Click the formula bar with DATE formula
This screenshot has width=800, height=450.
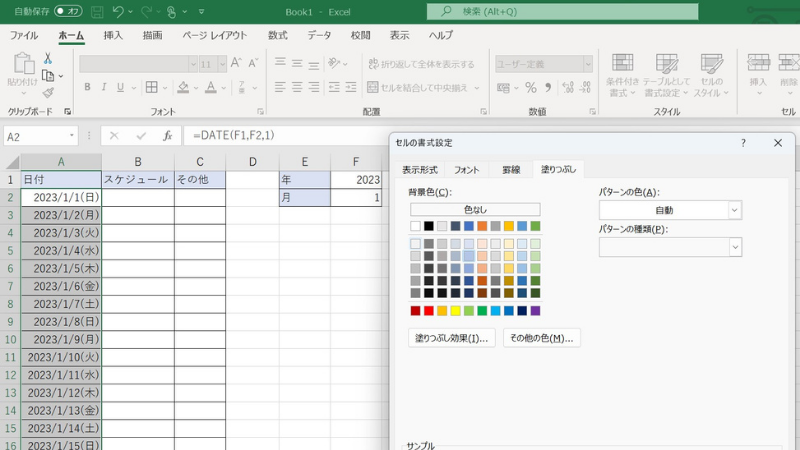point(286,136)
